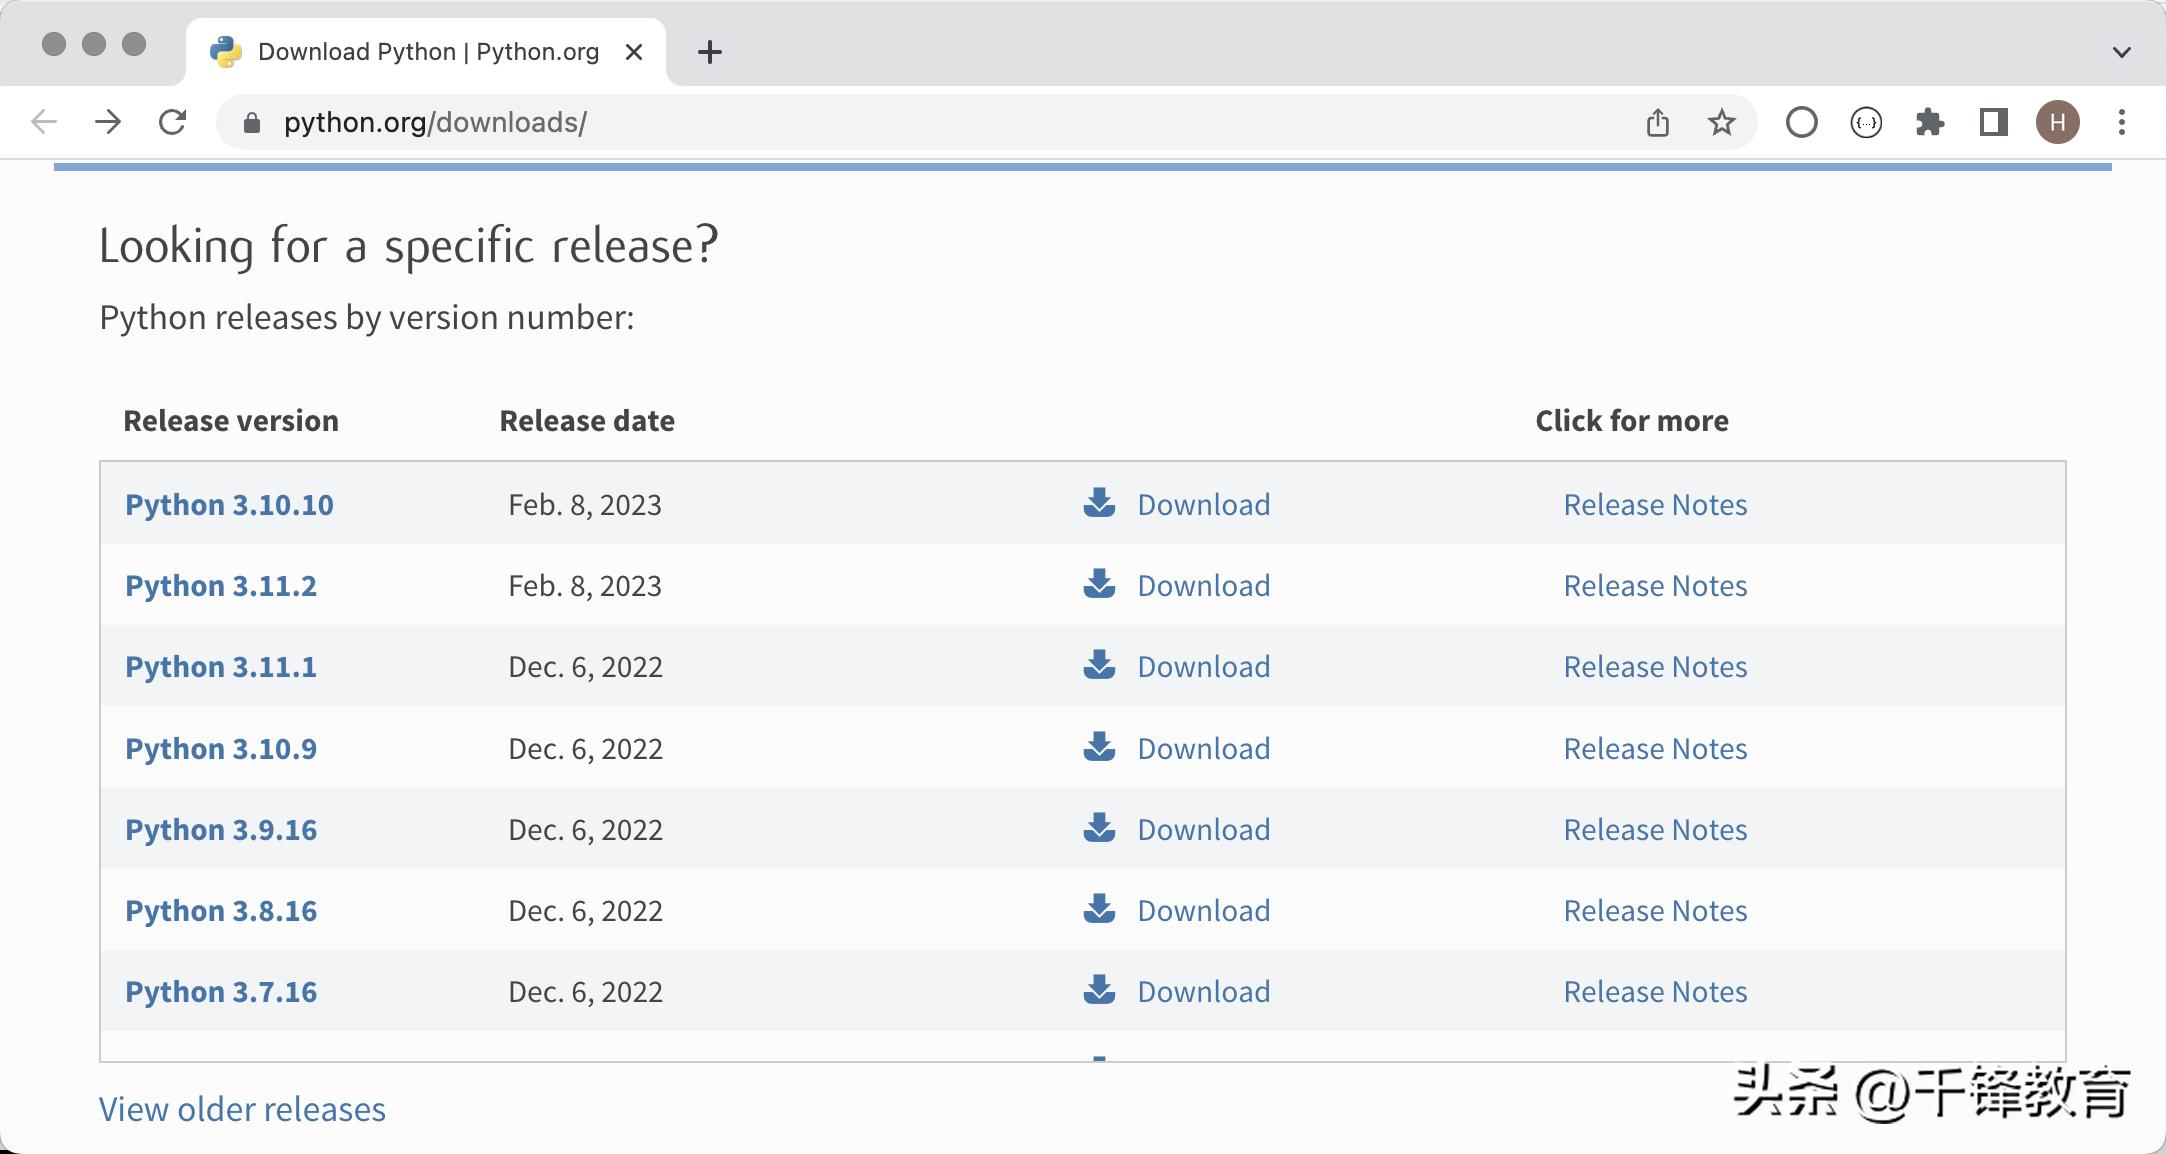Reload the page
2166x1154 pixels.
(172, 123)
